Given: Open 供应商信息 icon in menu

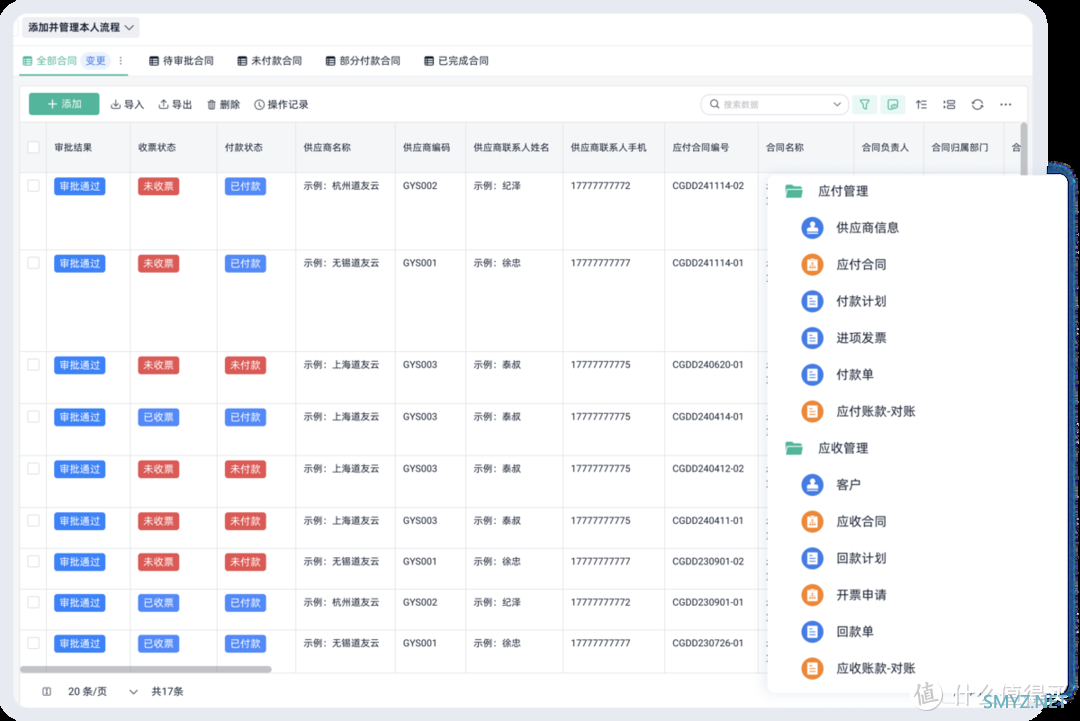Looking at the screenshot, I should (812, 228).
